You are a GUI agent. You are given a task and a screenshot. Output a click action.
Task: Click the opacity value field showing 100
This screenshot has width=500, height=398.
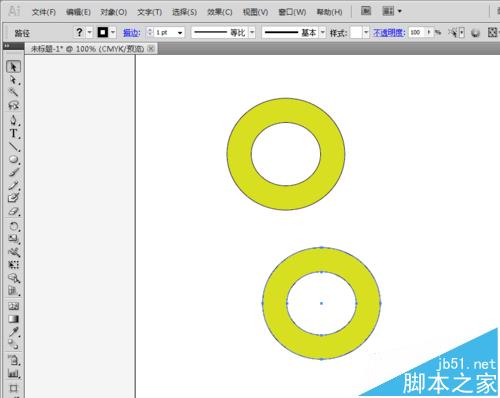[417, 32]
